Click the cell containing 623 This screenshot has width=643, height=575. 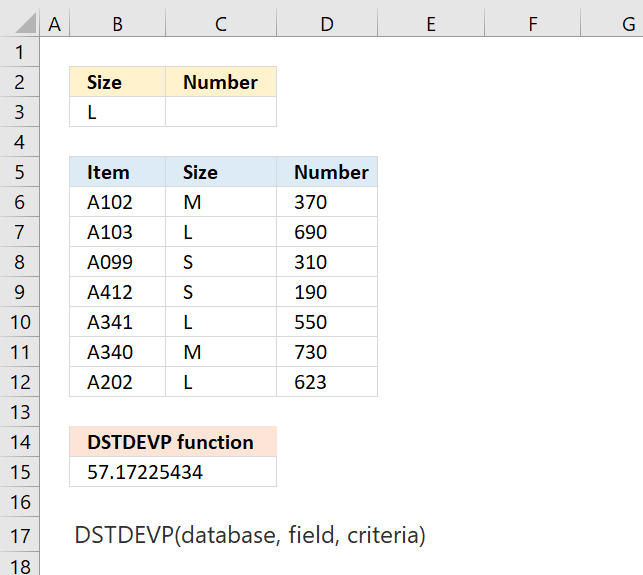coord(327,382)
